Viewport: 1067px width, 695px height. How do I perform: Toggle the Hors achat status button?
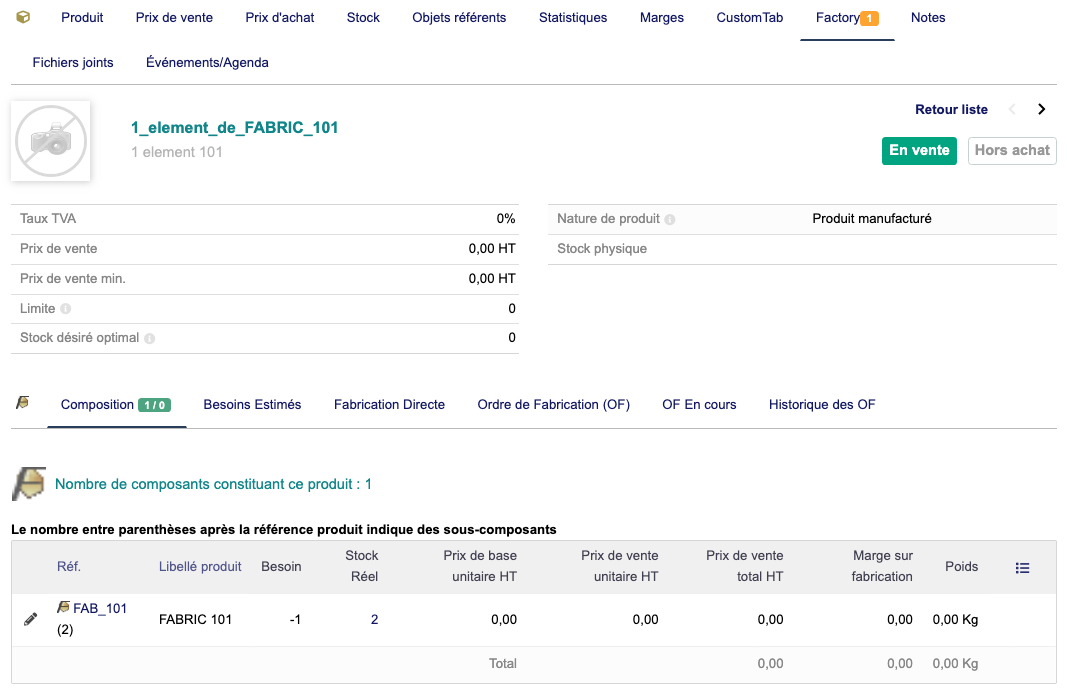(x=1012, y=150)
